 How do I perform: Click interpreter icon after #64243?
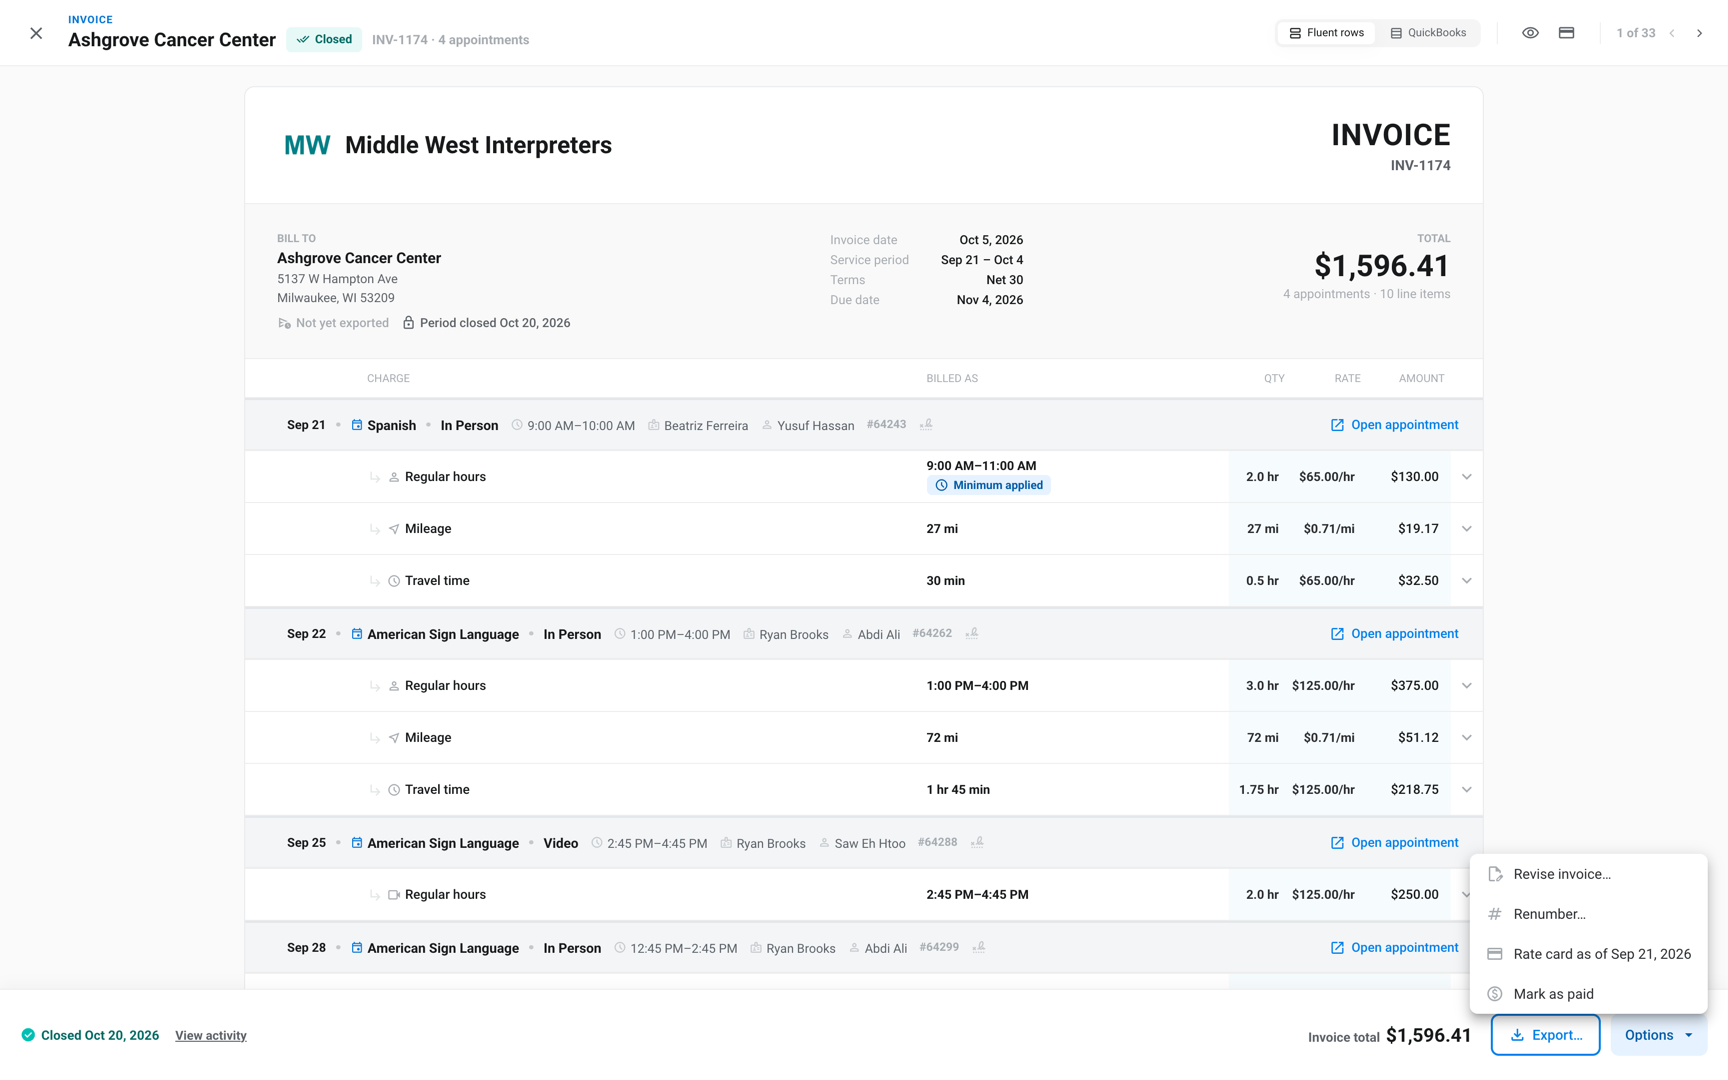tap(926, 425)
